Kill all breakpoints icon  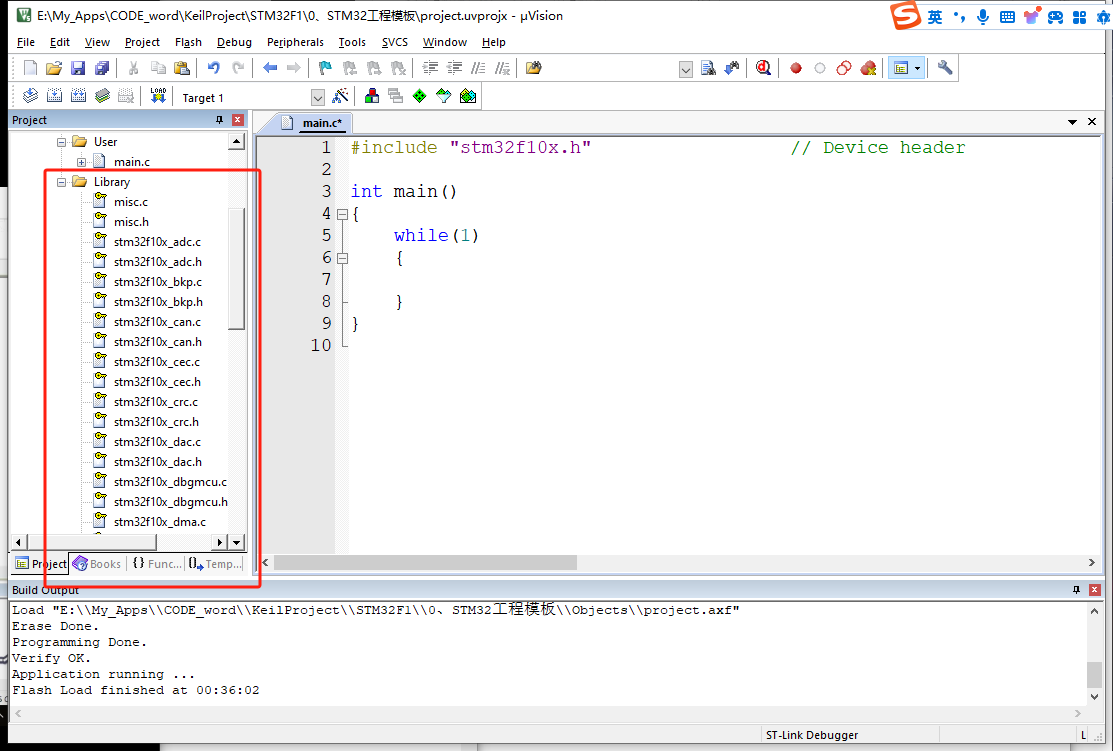[868, 68]
